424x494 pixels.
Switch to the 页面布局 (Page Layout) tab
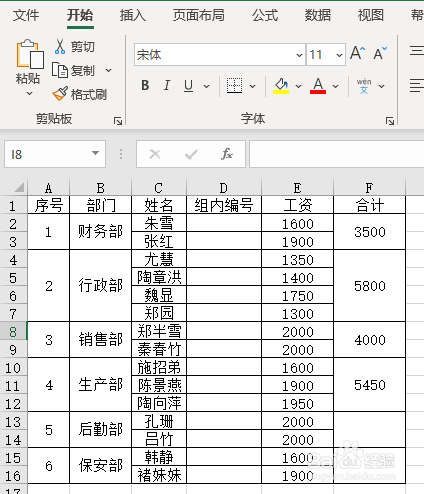coord(199,15)
